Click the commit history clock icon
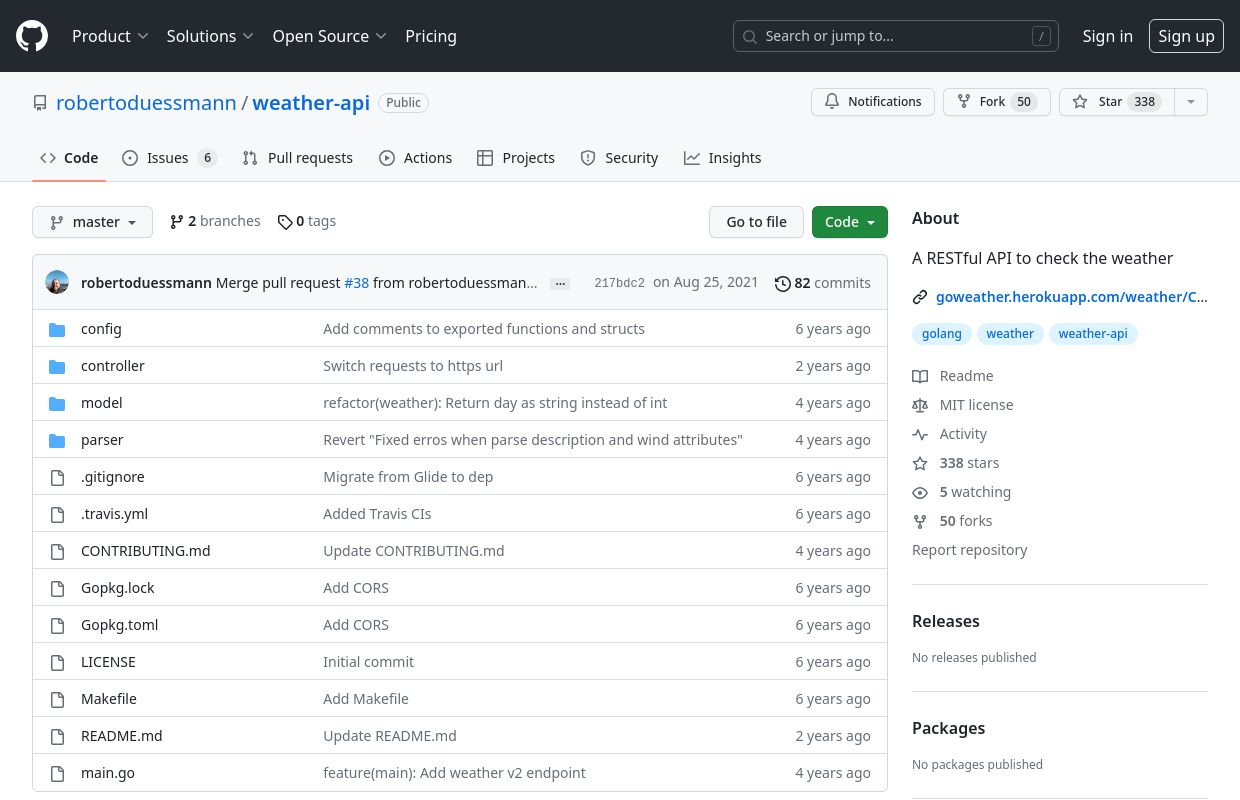This screenshot has height=800, width=1240. point(783,283)
